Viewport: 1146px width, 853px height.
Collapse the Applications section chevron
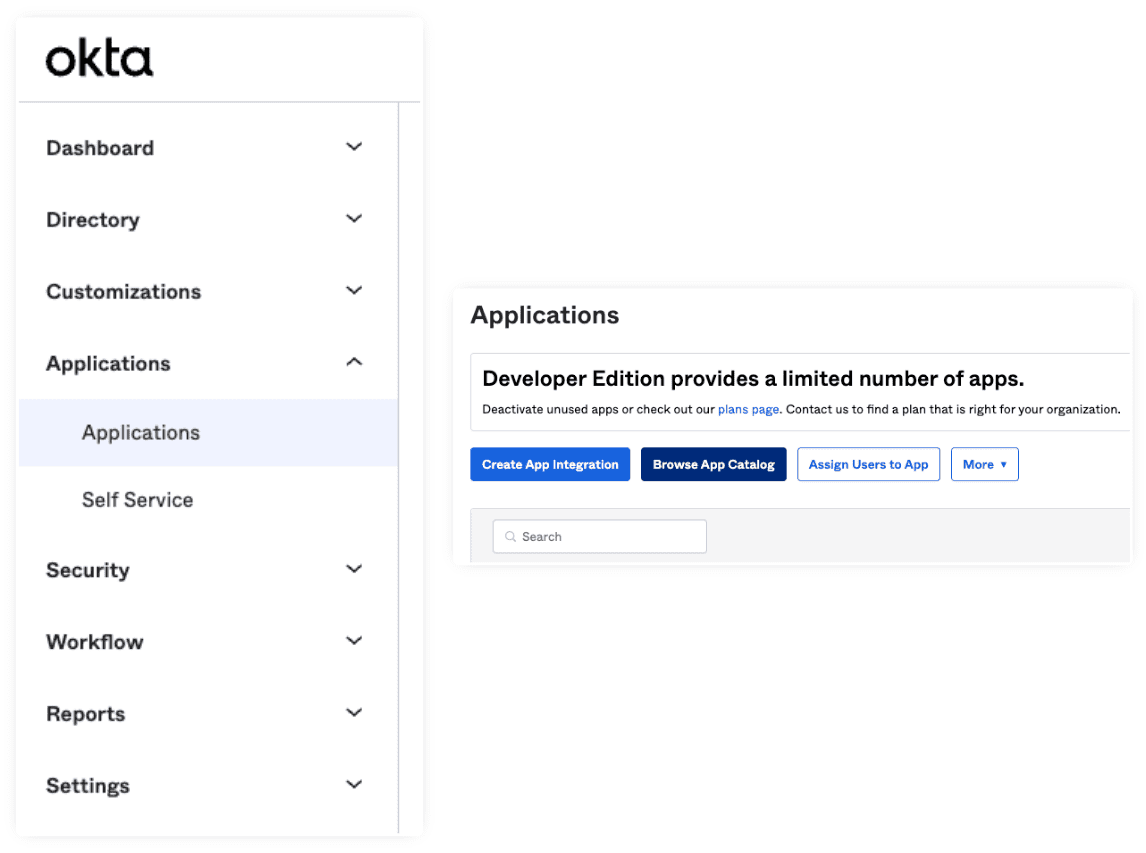click(x=354, y=362)
